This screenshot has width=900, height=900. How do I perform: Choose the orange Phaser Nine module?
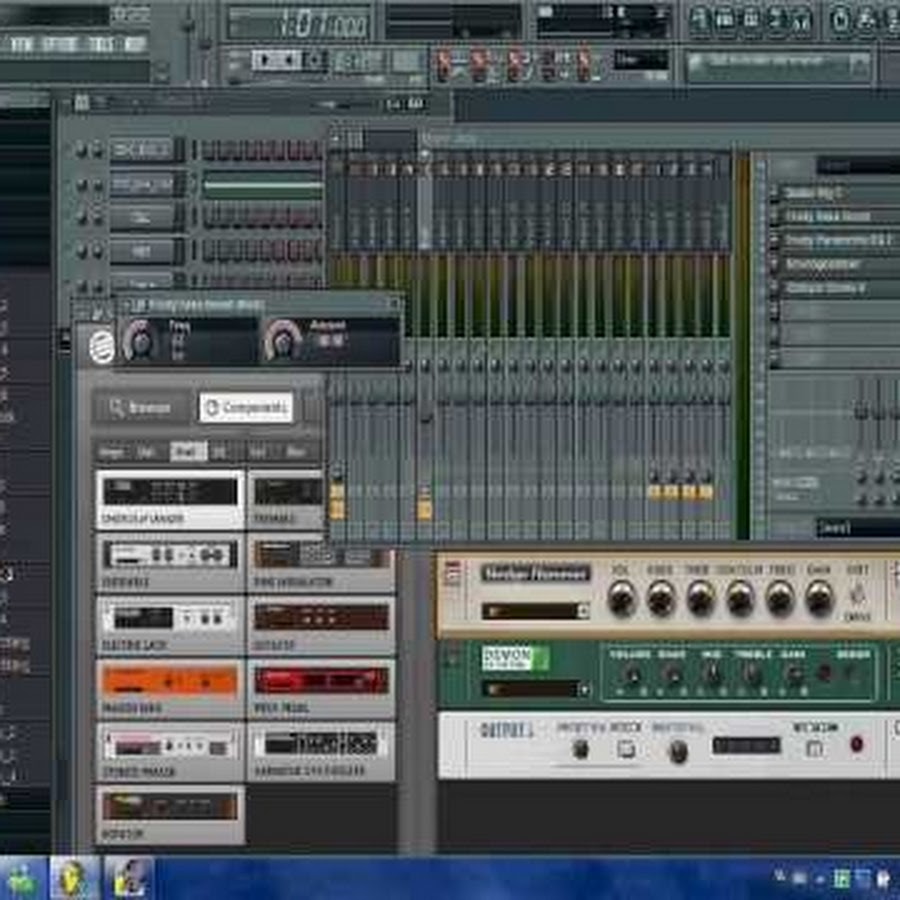[x=170, y=686]
